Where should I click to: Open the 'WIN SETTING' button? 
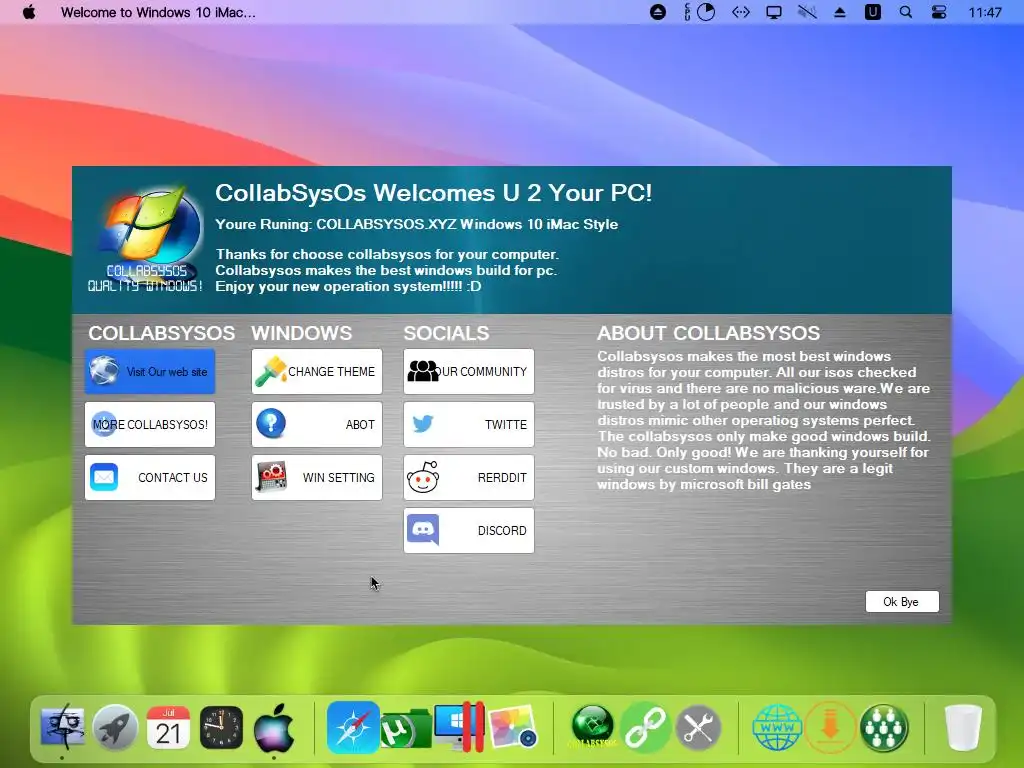click(x=317, y=477)
